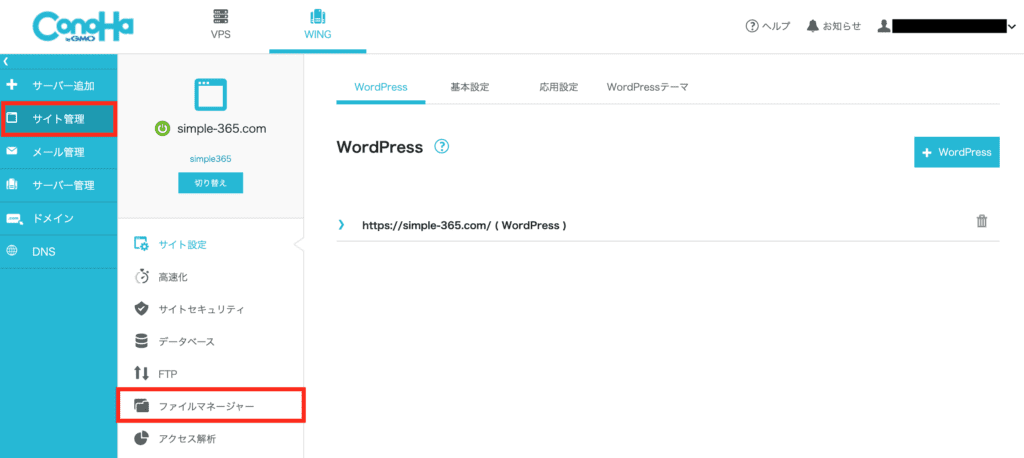Switch to 基本設定 tab
Viewport: 1024px width, 458px height.
470,87
